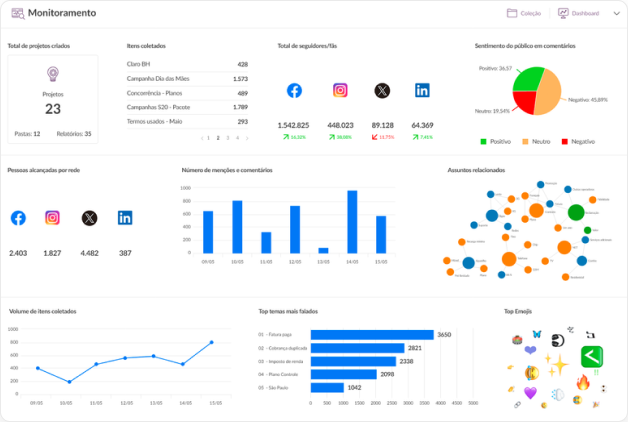Select Instagram icon in Total de seguidores

[340, 91]
